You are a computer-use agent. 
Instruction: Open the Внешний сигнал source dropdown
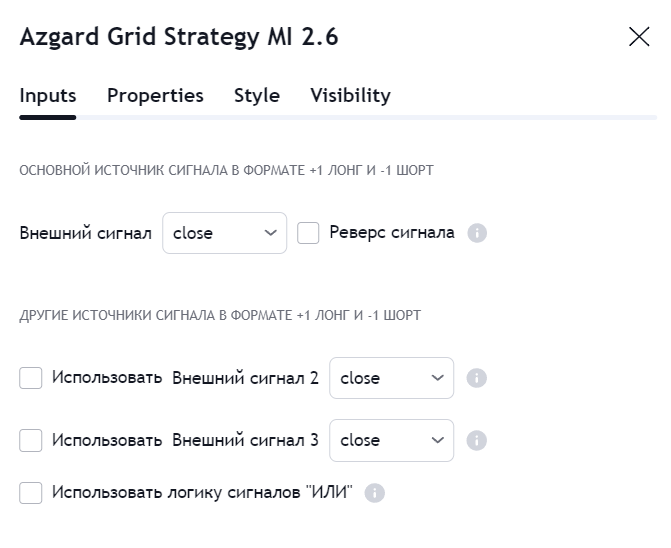coord(224,233)
